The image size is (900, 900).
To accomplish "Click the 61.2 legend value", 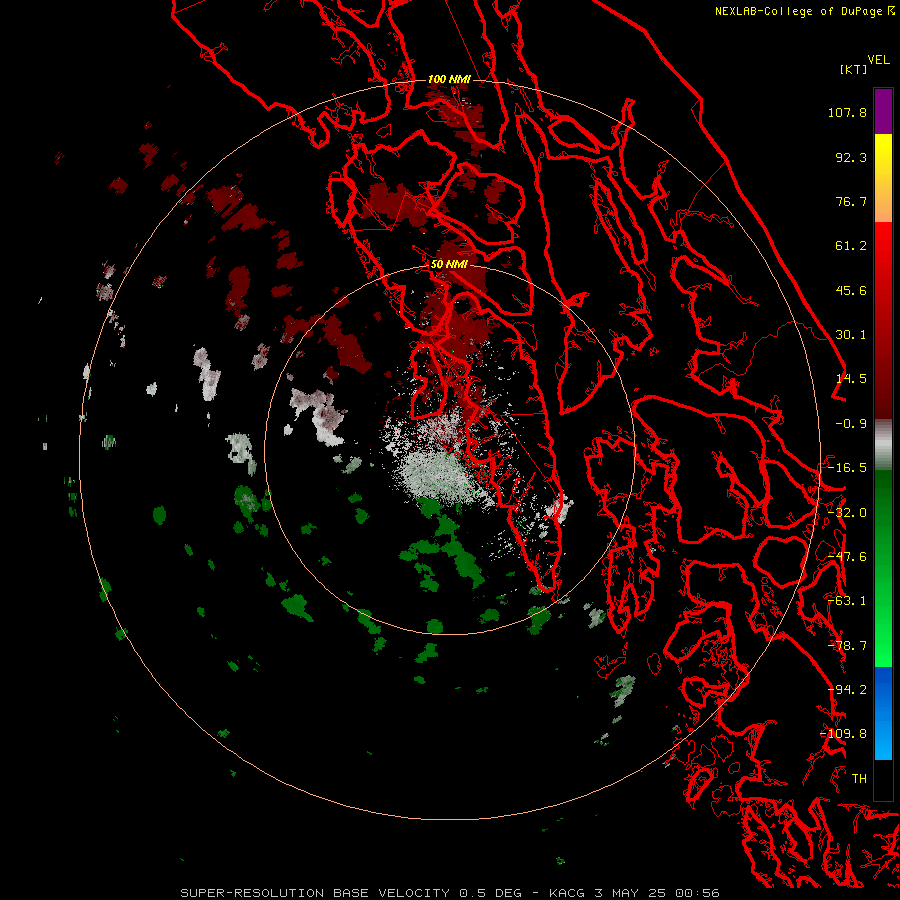I will click(851, 246).
